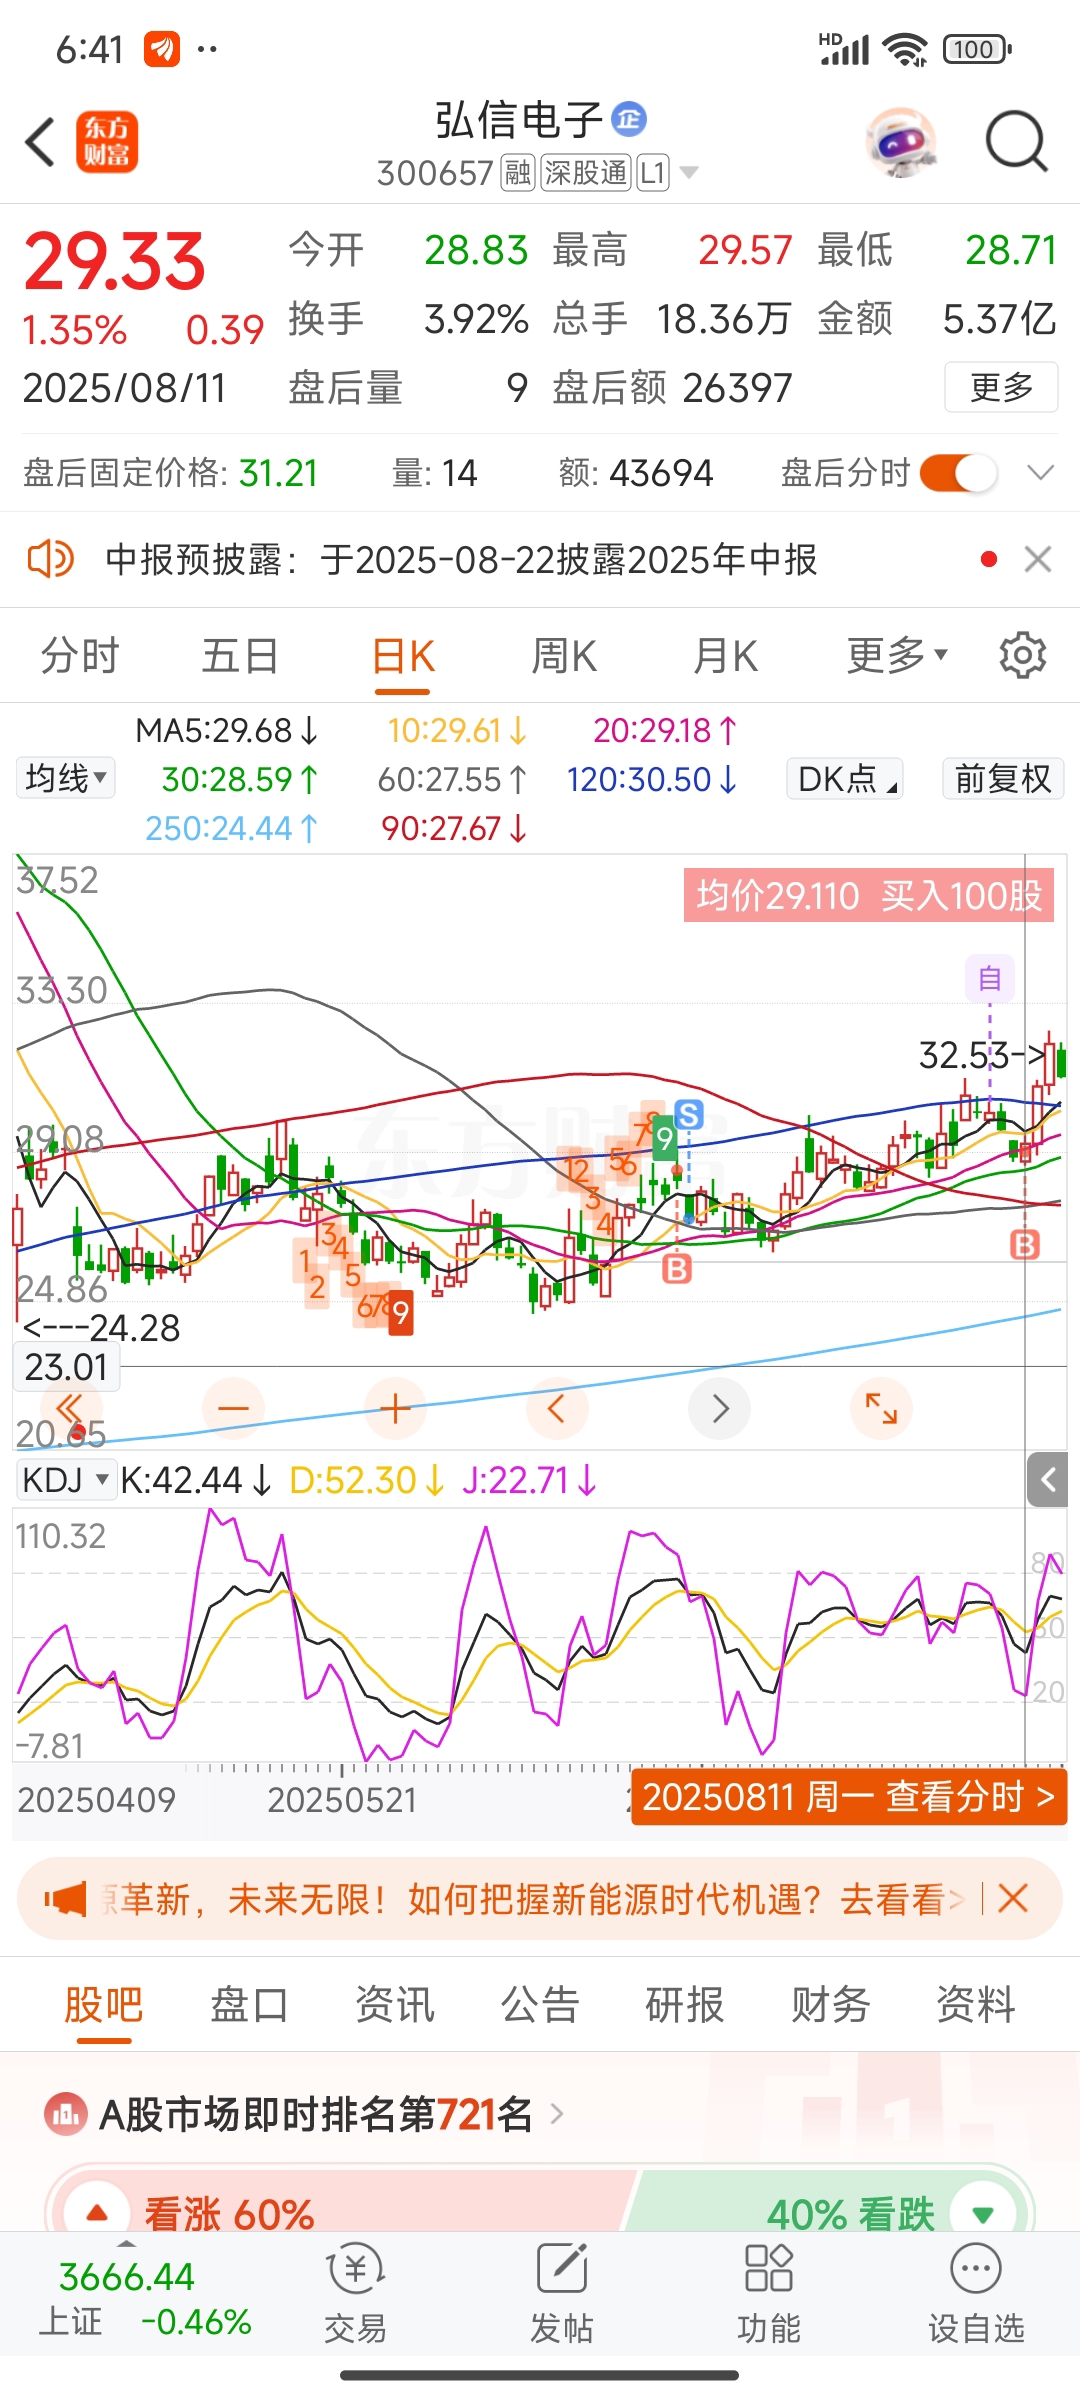
Task: Jump to earliest chart data double-arrow
Action: coord(70,1409)
